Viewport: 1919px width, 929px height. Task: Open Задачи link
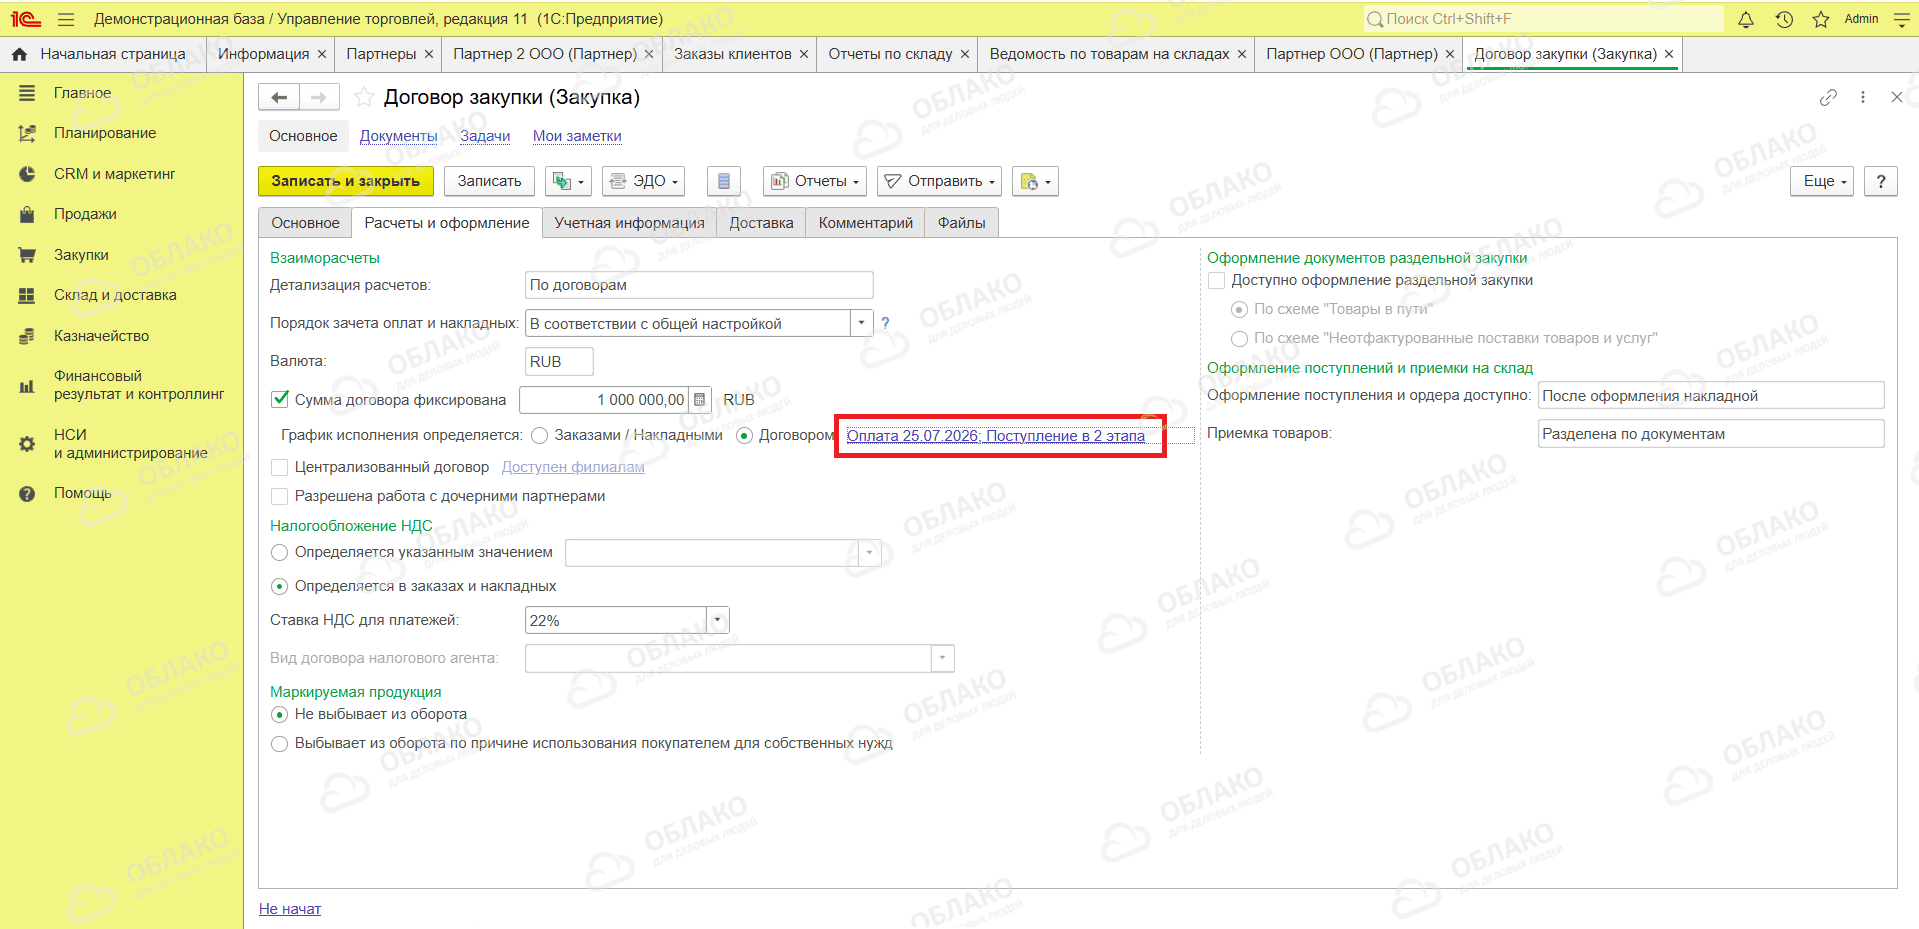pyautogui.click(x=485, y=136)
